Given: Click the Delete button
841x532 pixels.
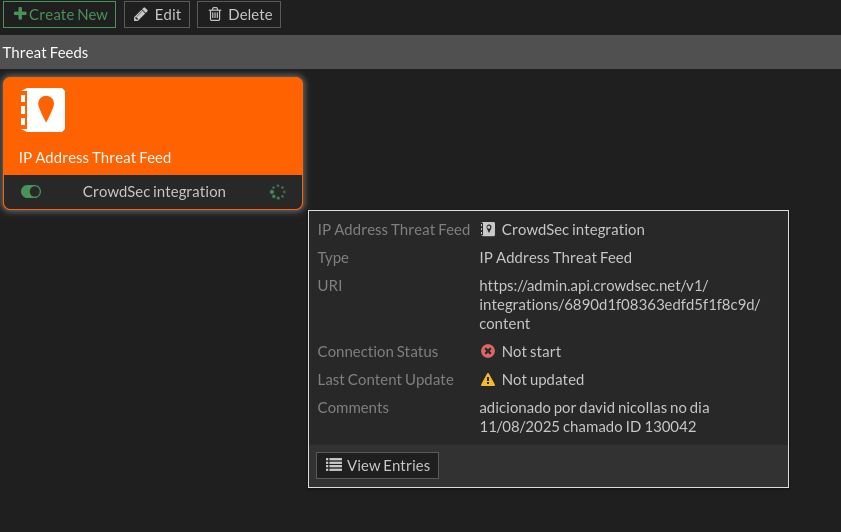Looking at the screenshot, I should [239, 14].
